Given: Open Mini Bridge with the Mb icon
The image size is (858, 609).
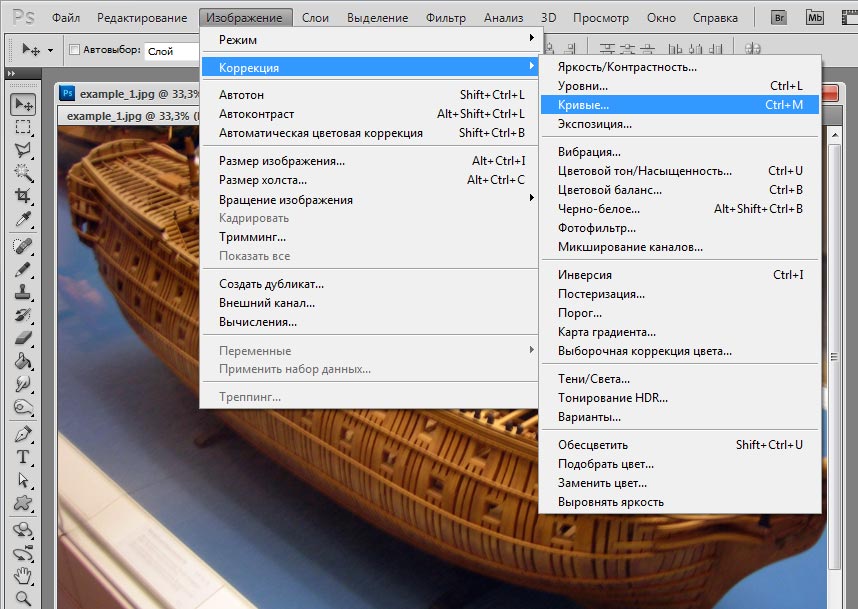Looking at the screenshot, I should coord(815,18).
